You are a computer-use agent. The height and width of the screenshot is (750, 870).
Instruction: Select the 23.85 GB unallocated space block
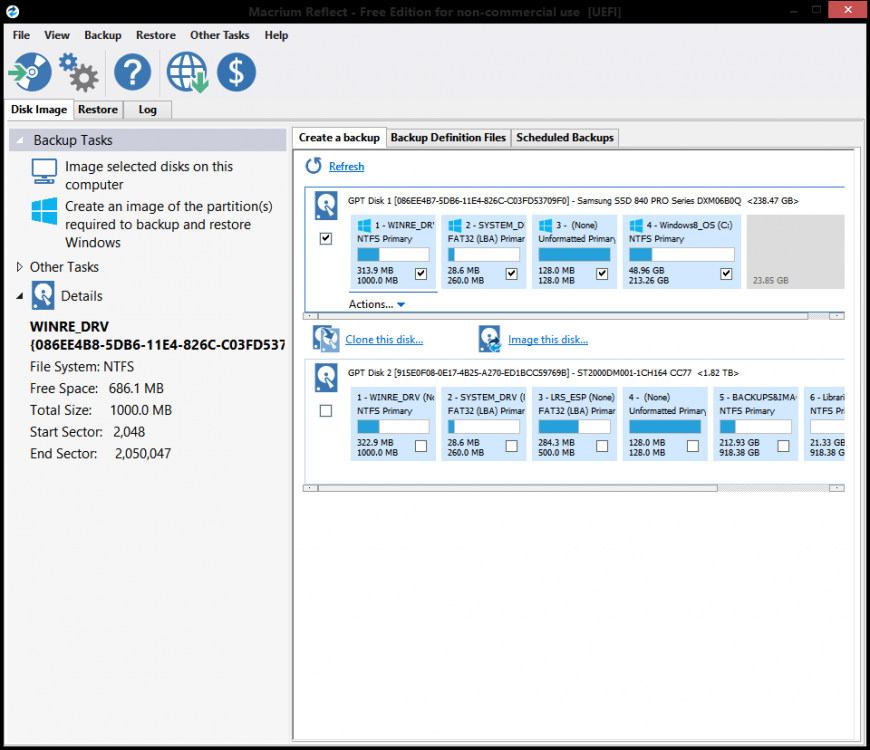point(795,251)
